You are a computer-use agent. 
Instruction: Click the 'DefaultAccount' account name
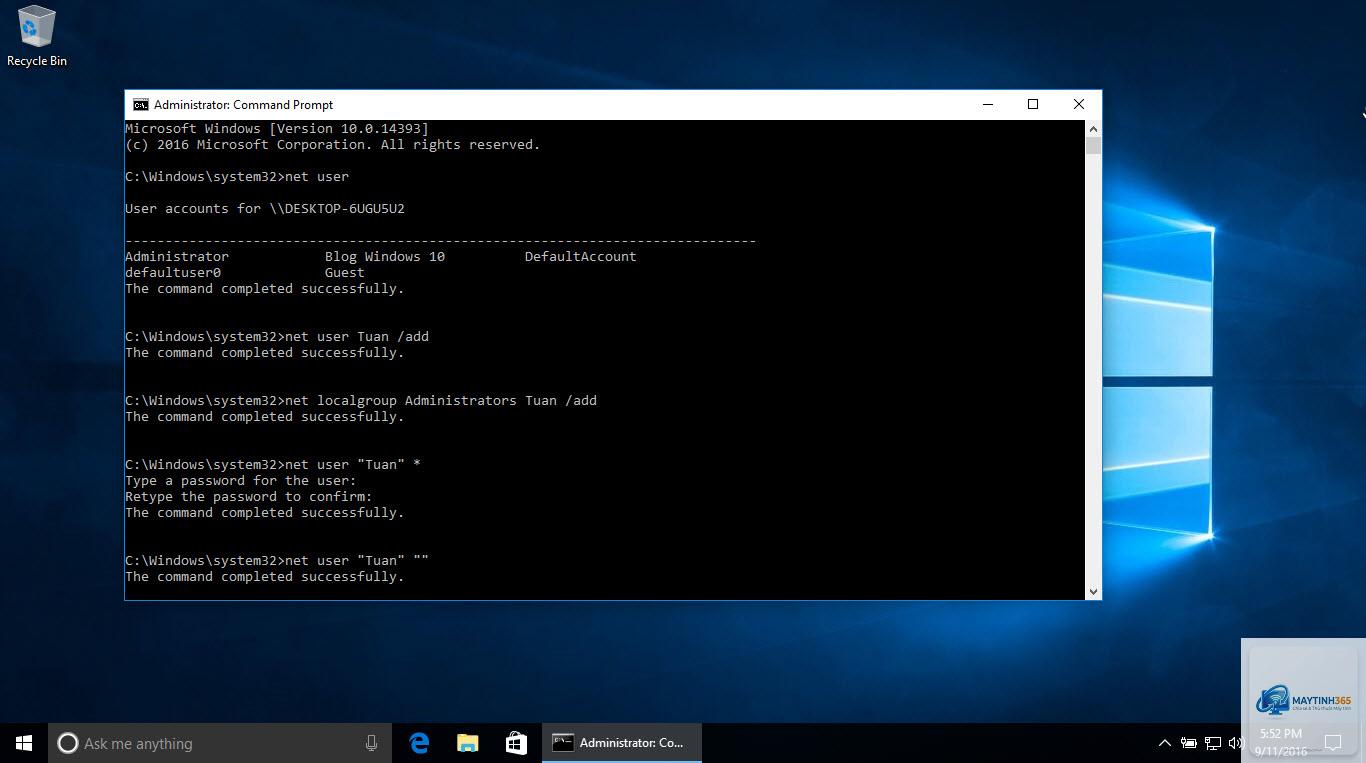point(581,257)
